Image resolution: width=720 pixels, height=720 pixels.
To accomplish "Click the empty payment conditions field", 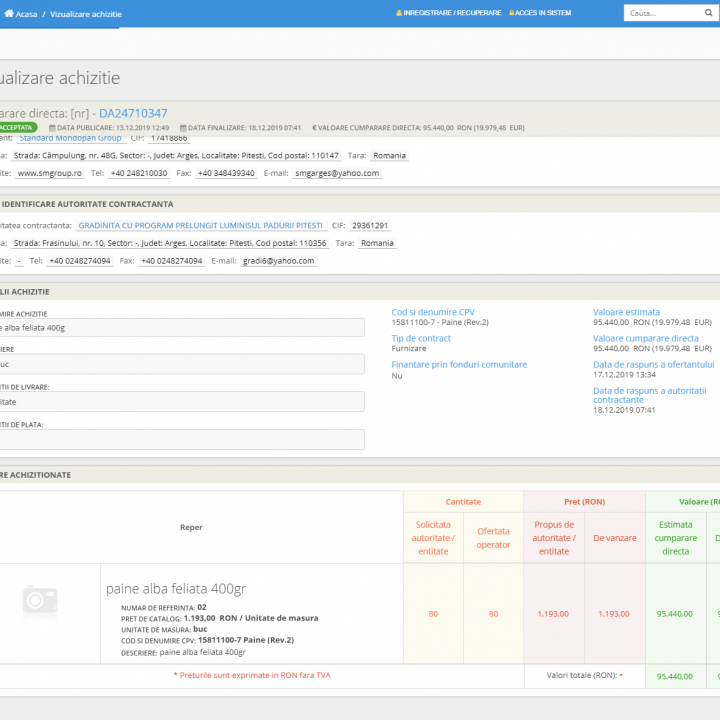I will click(182, 439).
